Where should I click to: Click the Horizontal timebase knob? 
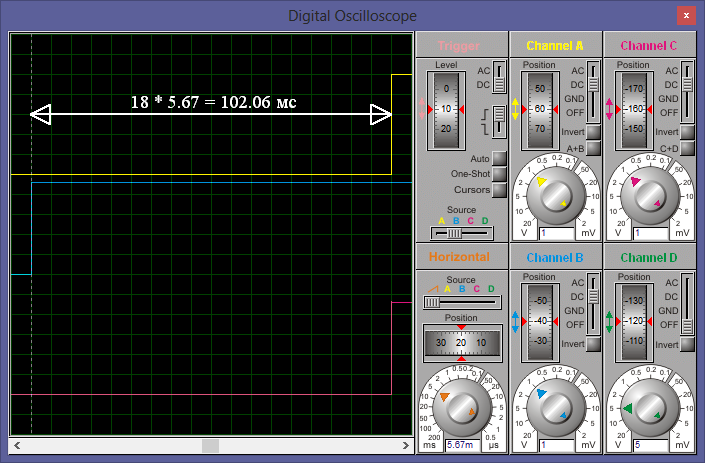[x=461, y=407]
